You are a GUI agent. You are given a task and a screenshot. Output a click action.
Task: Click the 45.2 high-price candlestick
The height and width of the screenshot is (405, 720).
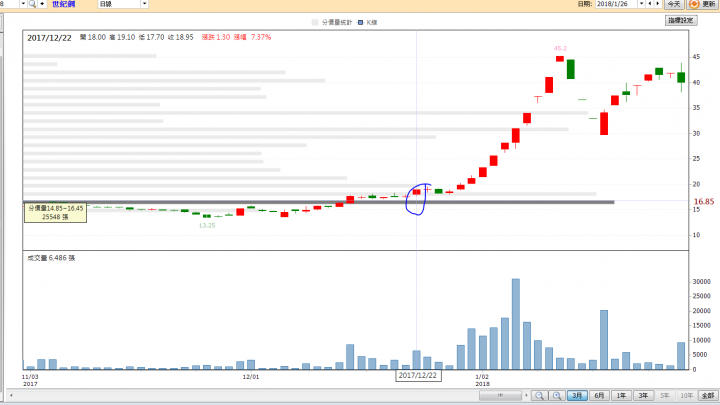pyautogui.click(x=560, y=59)
